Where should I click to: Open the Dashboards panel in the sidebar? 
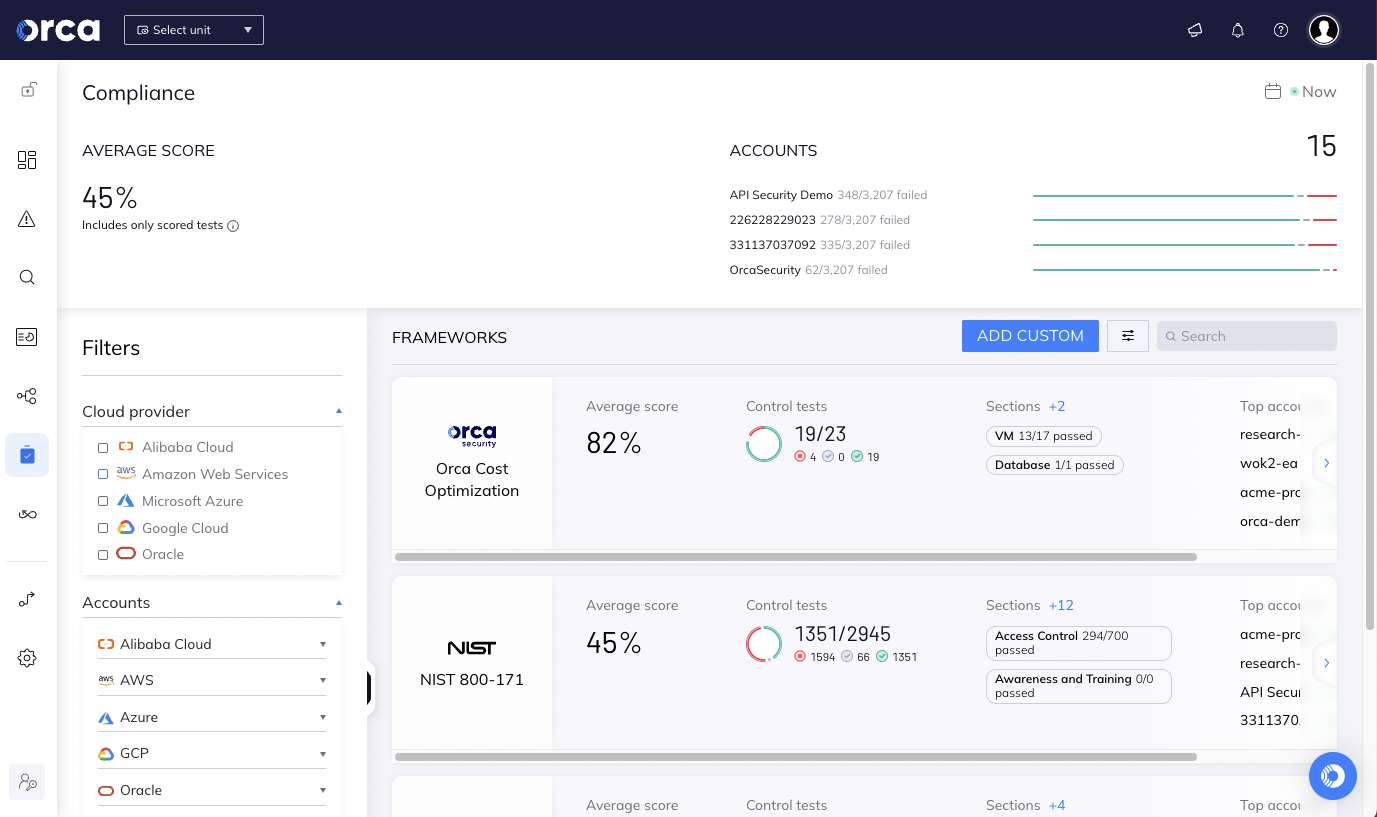click(x=26, y=159)
